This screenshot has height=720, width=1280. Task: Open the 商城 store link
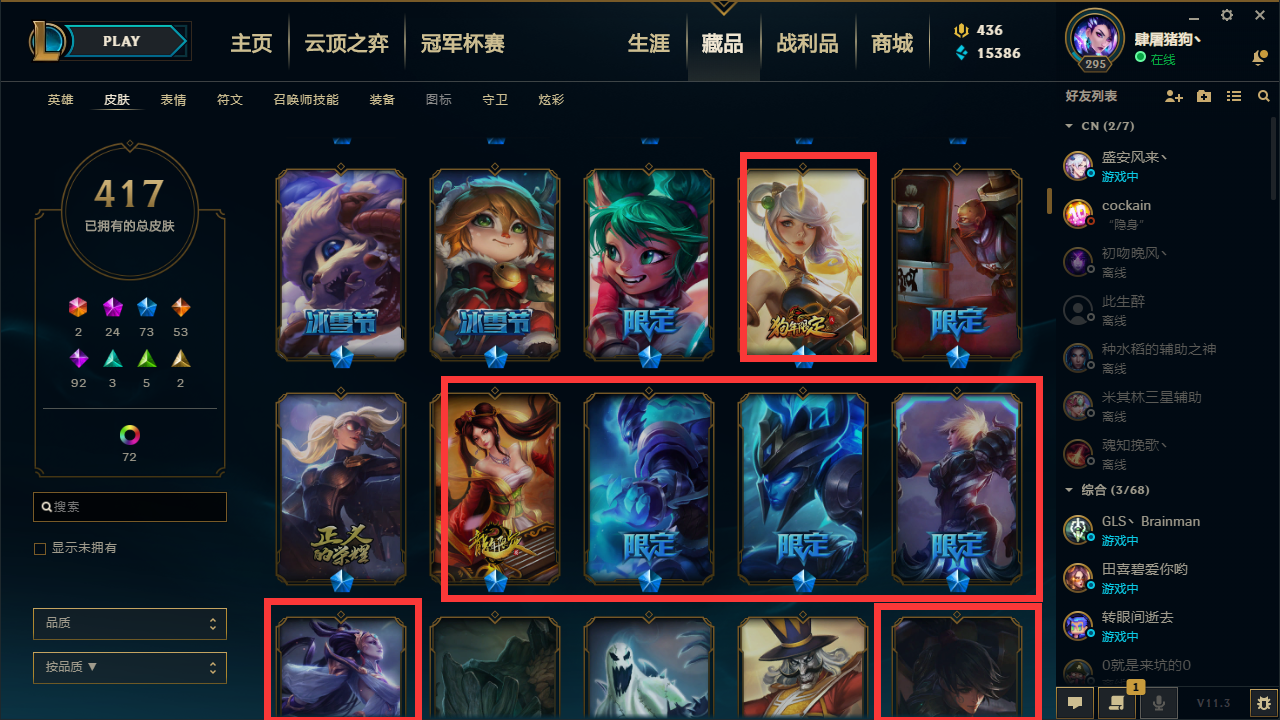(x=892, y=43)
